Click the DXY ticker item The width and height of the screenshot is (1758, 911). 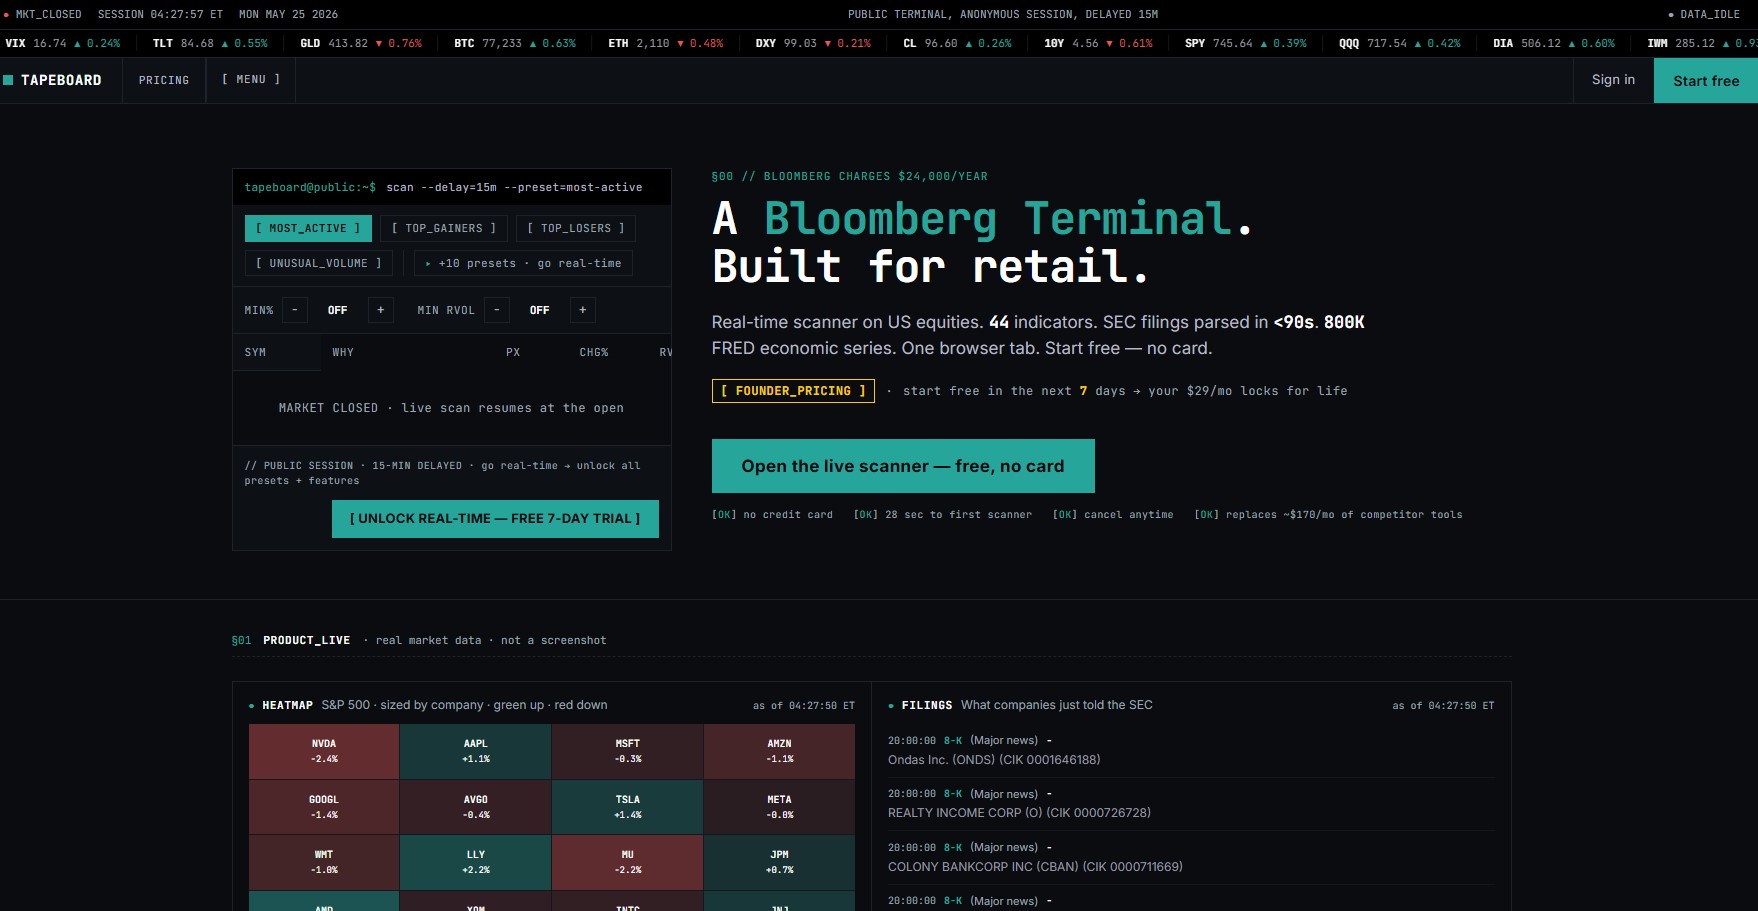pos(813,43)
